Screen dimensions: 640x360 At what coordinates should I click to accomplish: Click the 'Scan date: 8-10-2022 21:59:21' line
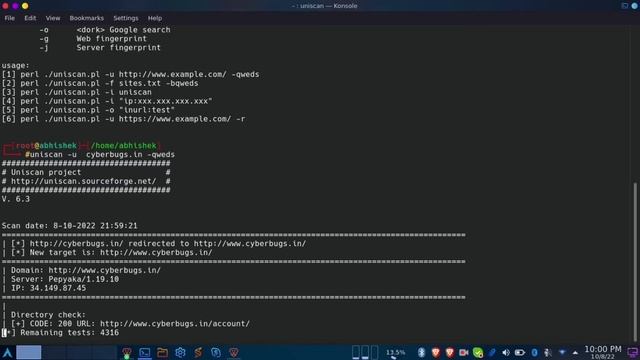point(69,226)
